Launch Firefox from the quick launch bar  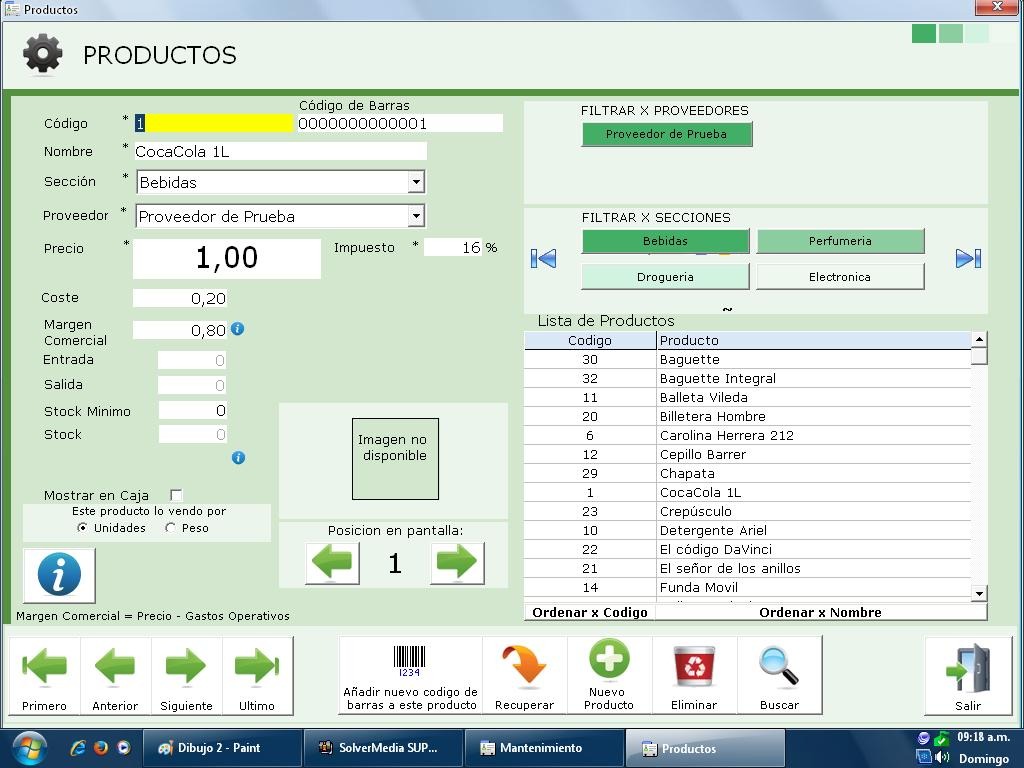[101, 748]
